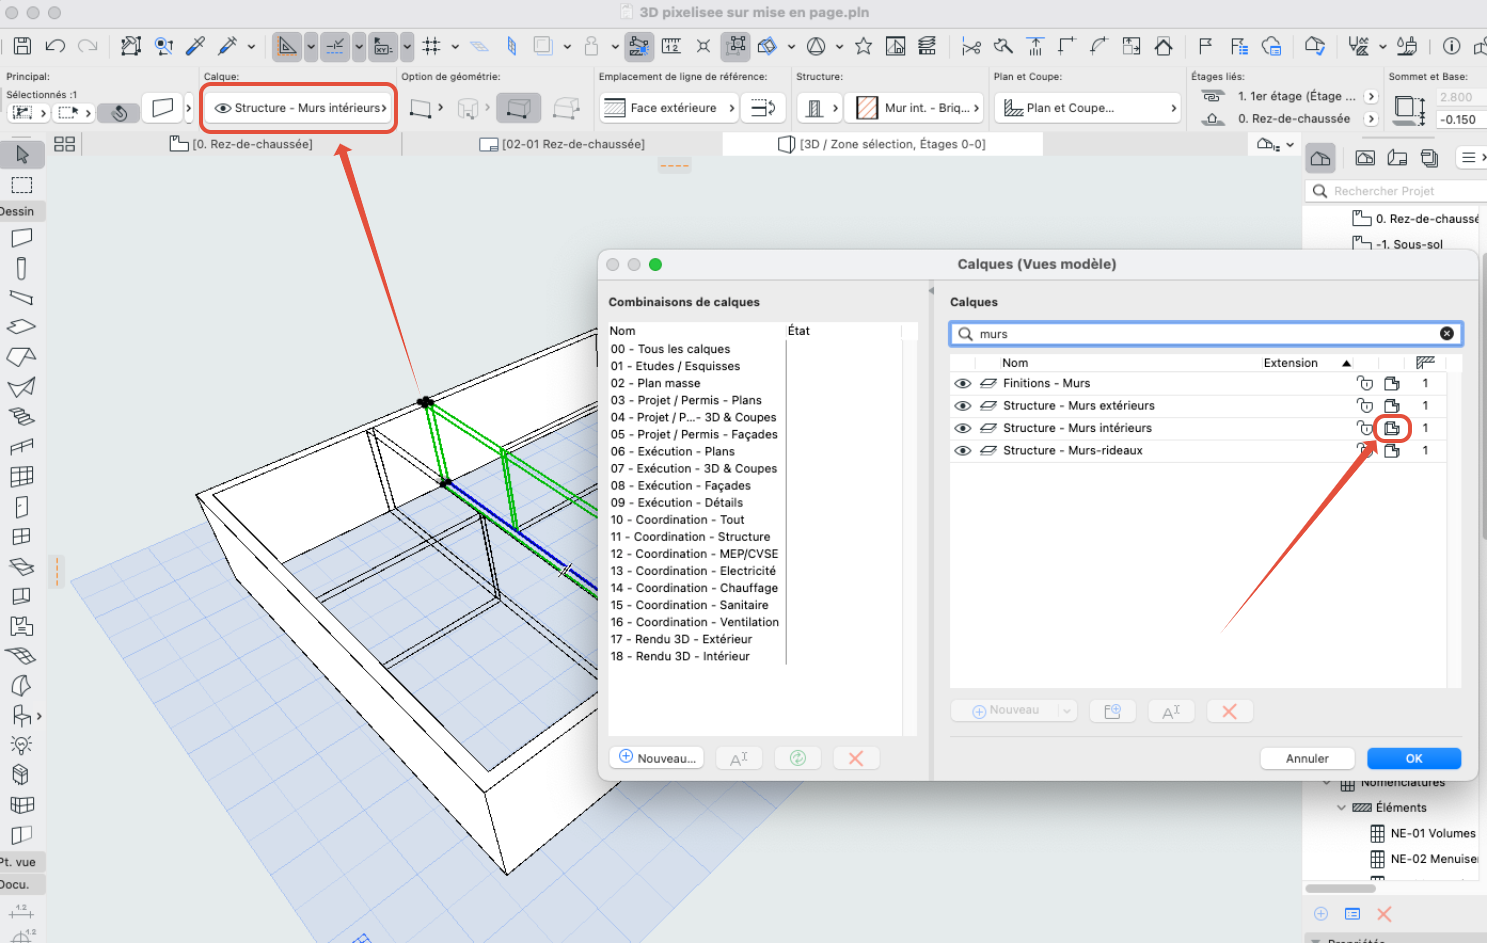Select the Stair tool in the toolbox
Viewport: 1487px width, 943px height.
tap(22, 417)
